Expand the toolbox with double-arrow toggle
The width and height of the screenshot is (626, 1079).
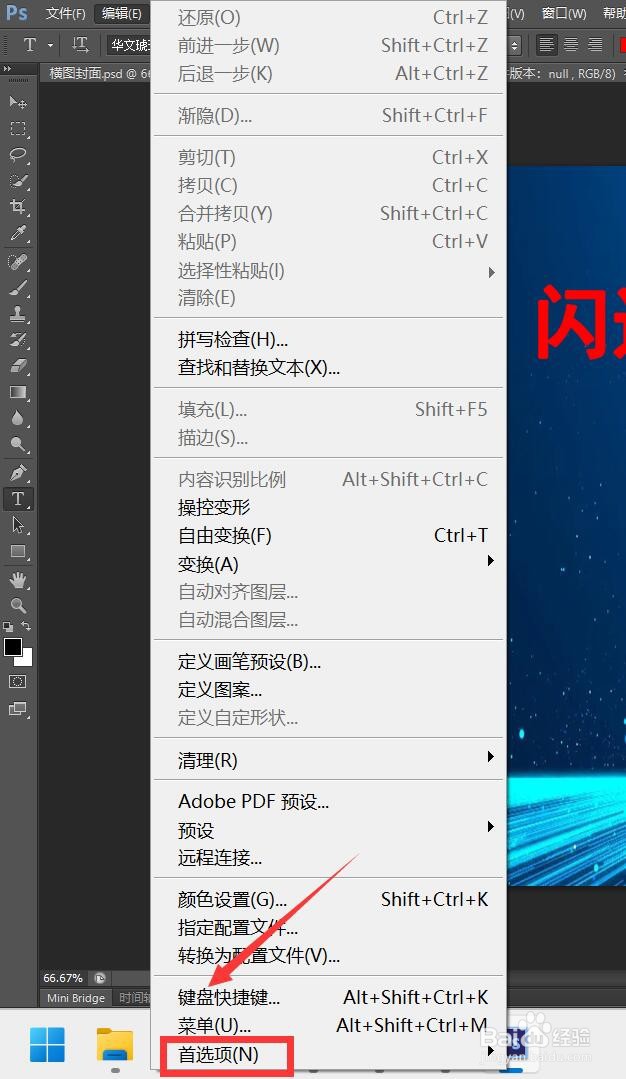click(7, 70)
